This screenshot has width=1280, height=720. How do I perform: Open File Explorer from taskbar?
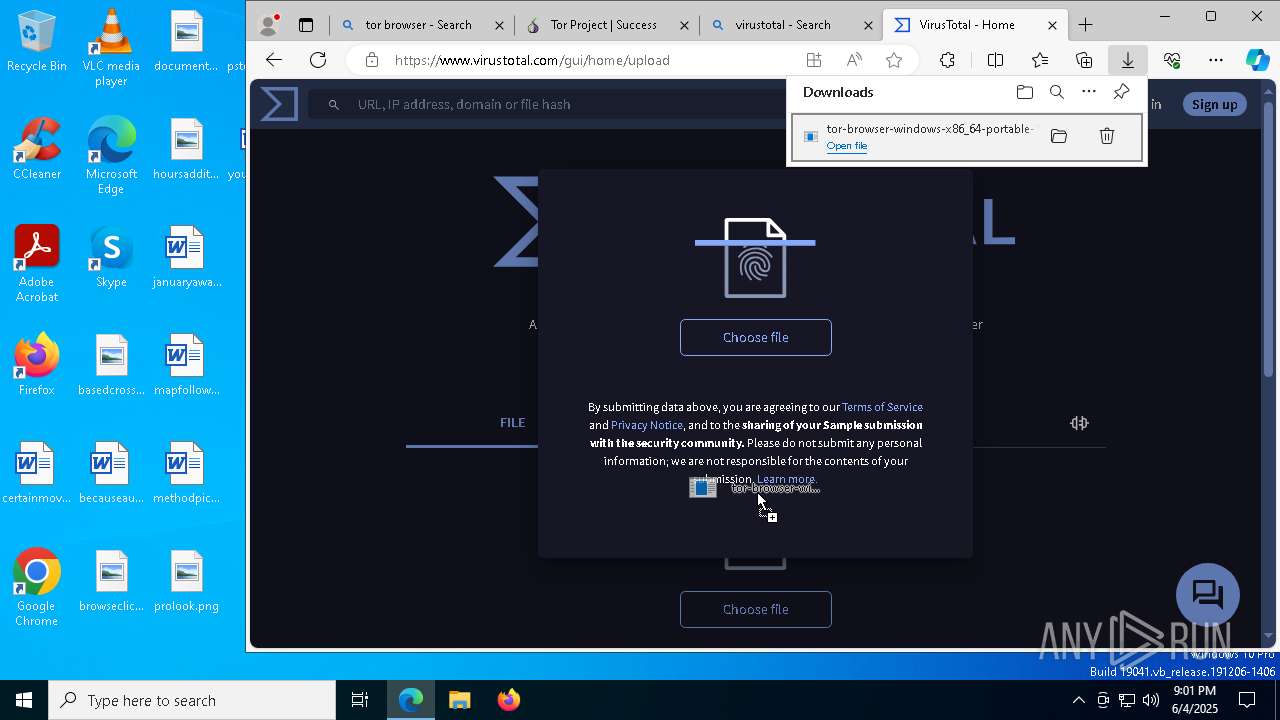tap(459, 700)
